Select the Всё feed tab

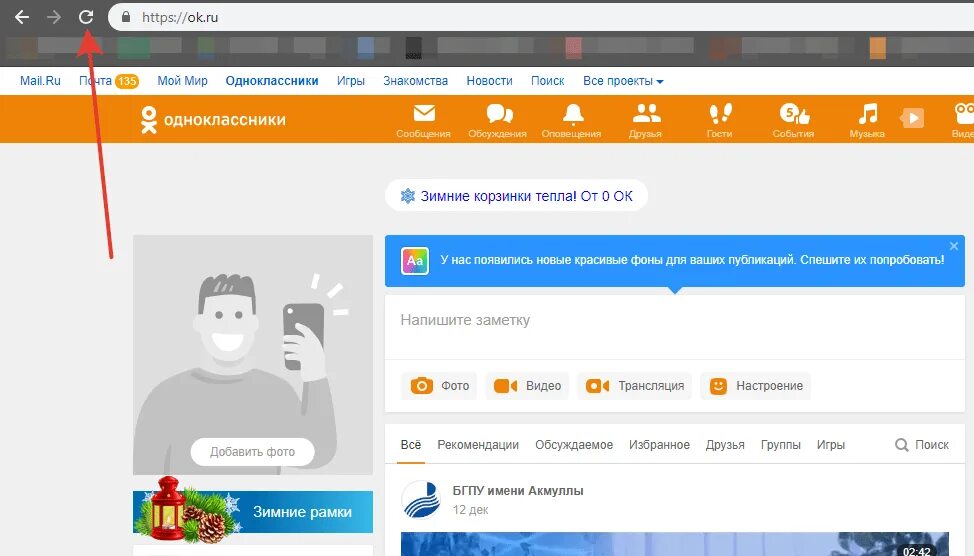click(411, 445)
